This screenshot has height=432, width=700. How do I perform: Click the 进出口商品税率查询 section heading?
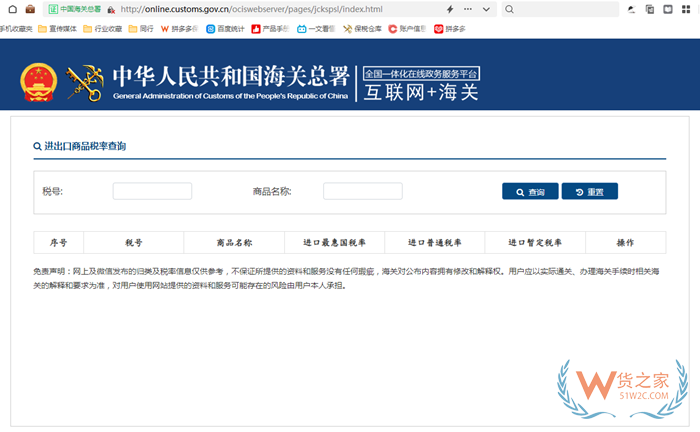(80, 146)
